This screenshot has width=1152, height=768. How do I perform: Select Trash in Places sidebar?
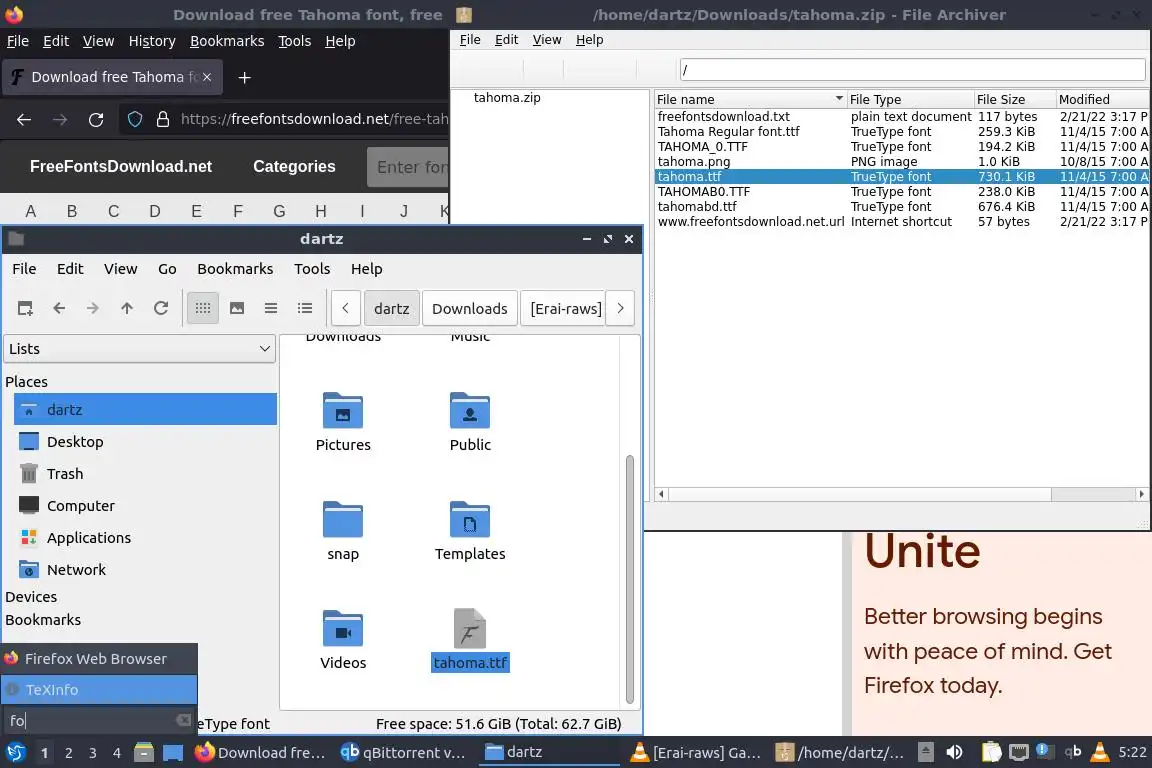[x=65, y=474]
